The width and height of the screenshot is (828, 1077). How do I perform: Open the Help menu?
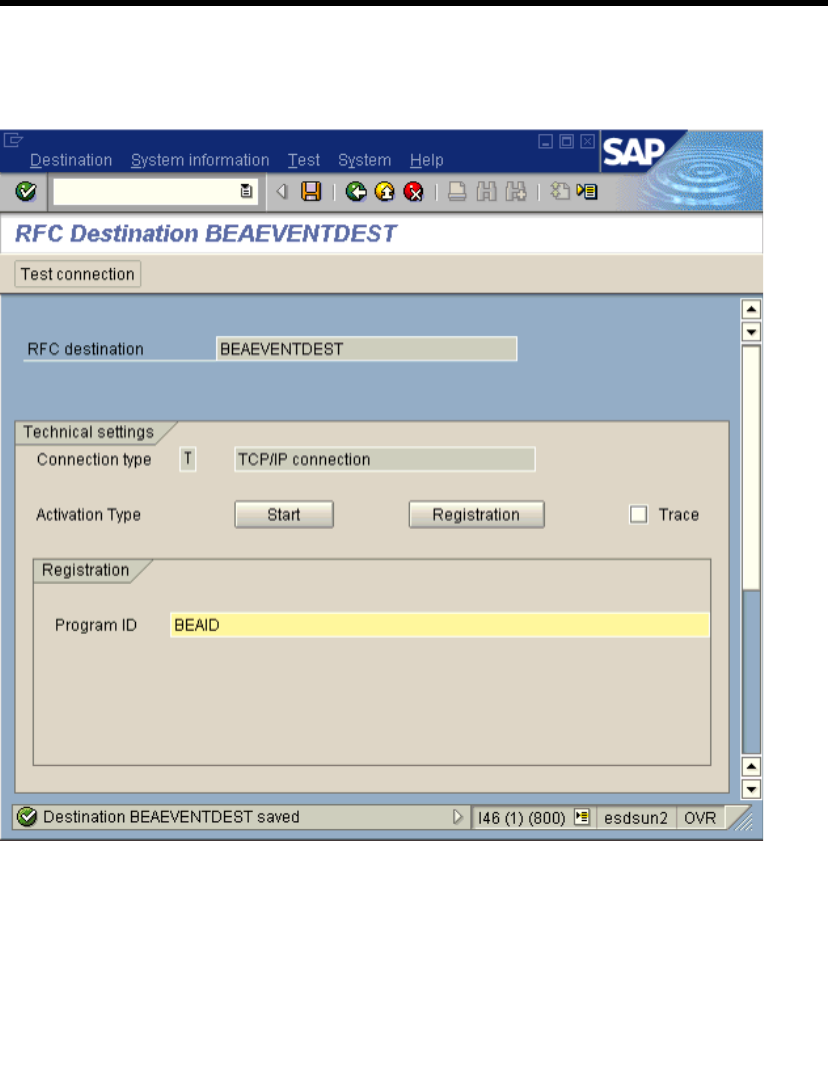pos(426,160)
